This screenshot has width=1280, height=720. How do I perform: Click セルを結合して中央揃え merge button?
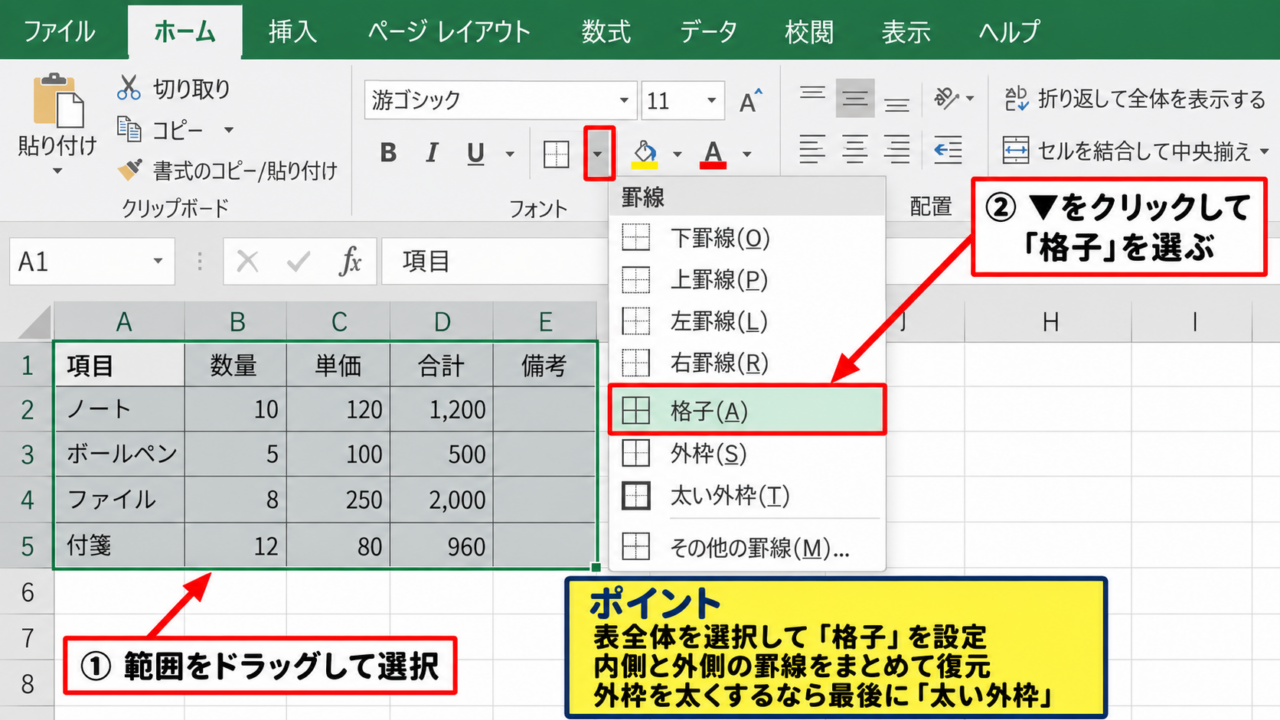pyautogui.click(x=1127, y=152)
